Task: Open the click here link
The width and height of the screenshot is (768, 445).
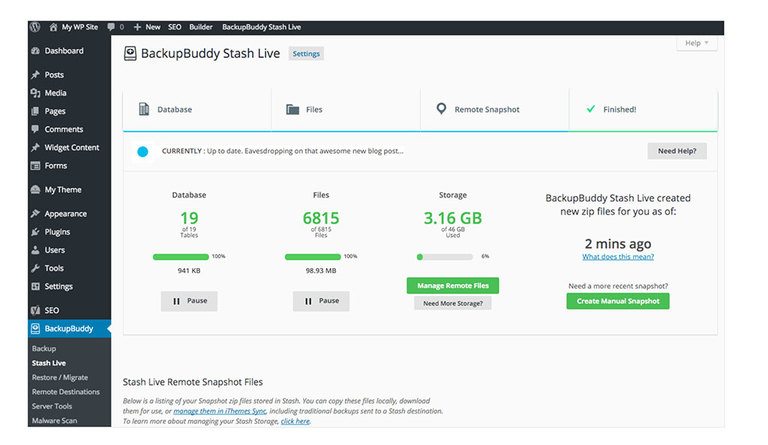Action: point(295,421)
